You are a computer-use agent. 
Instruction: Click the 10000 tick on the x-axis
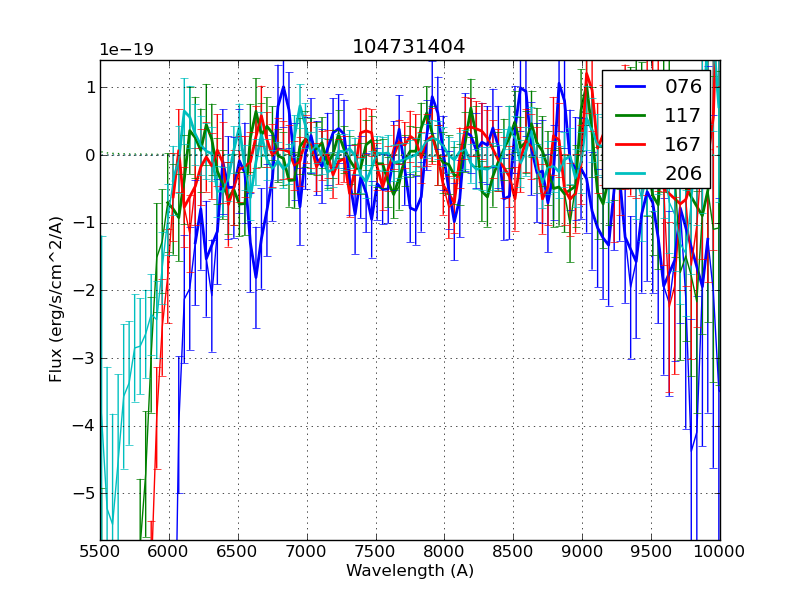[718, 551]
